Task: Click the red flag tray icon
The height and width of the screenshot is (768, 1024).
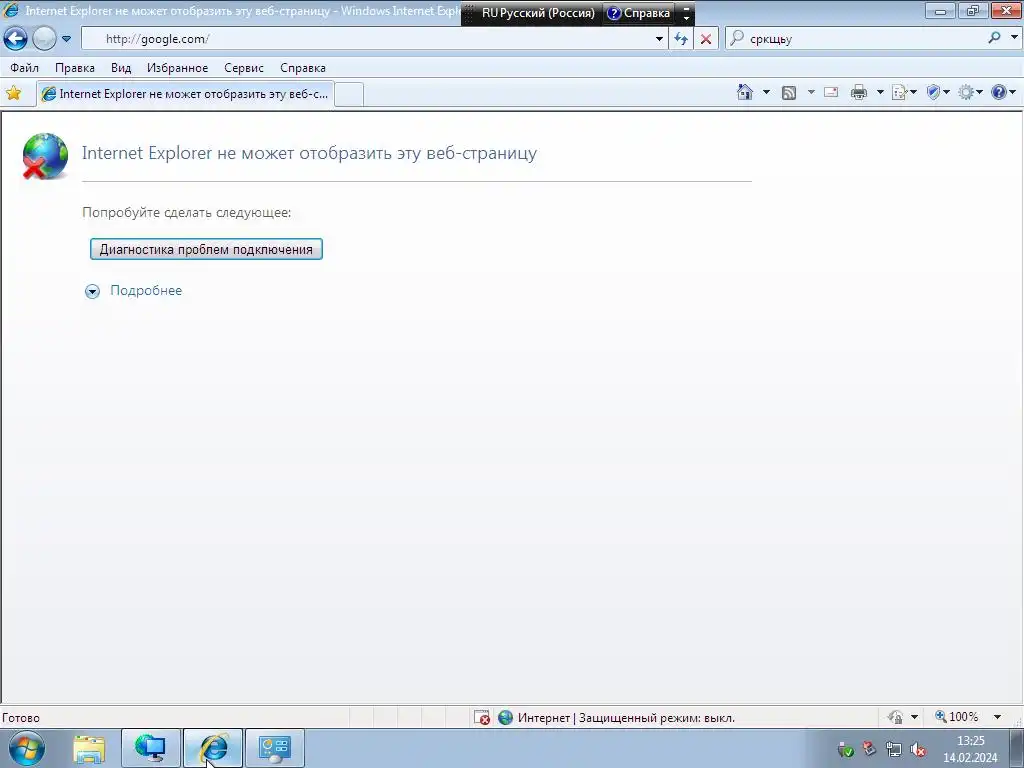Action: pyautogui.click(x=869, y=748)
